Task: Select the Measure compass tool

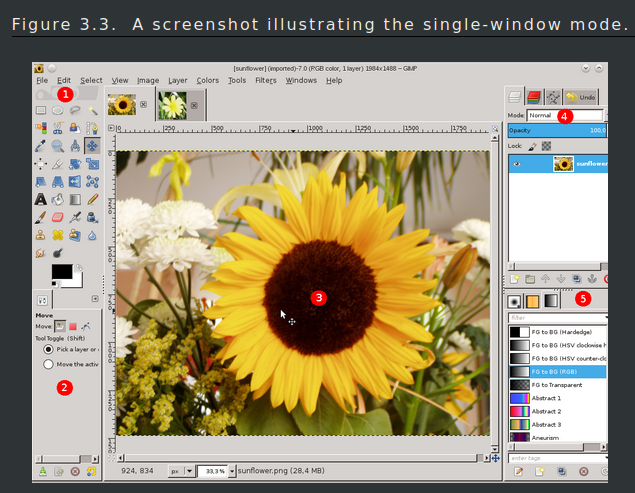Action: 75,146
